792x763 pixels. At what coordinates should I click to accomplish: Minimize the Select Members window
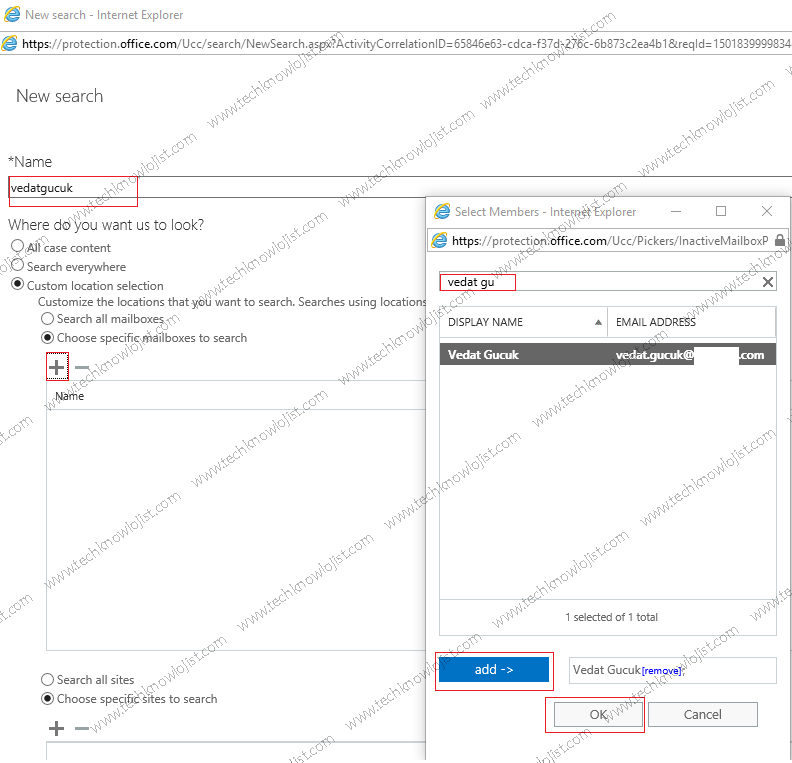(676, 211)
